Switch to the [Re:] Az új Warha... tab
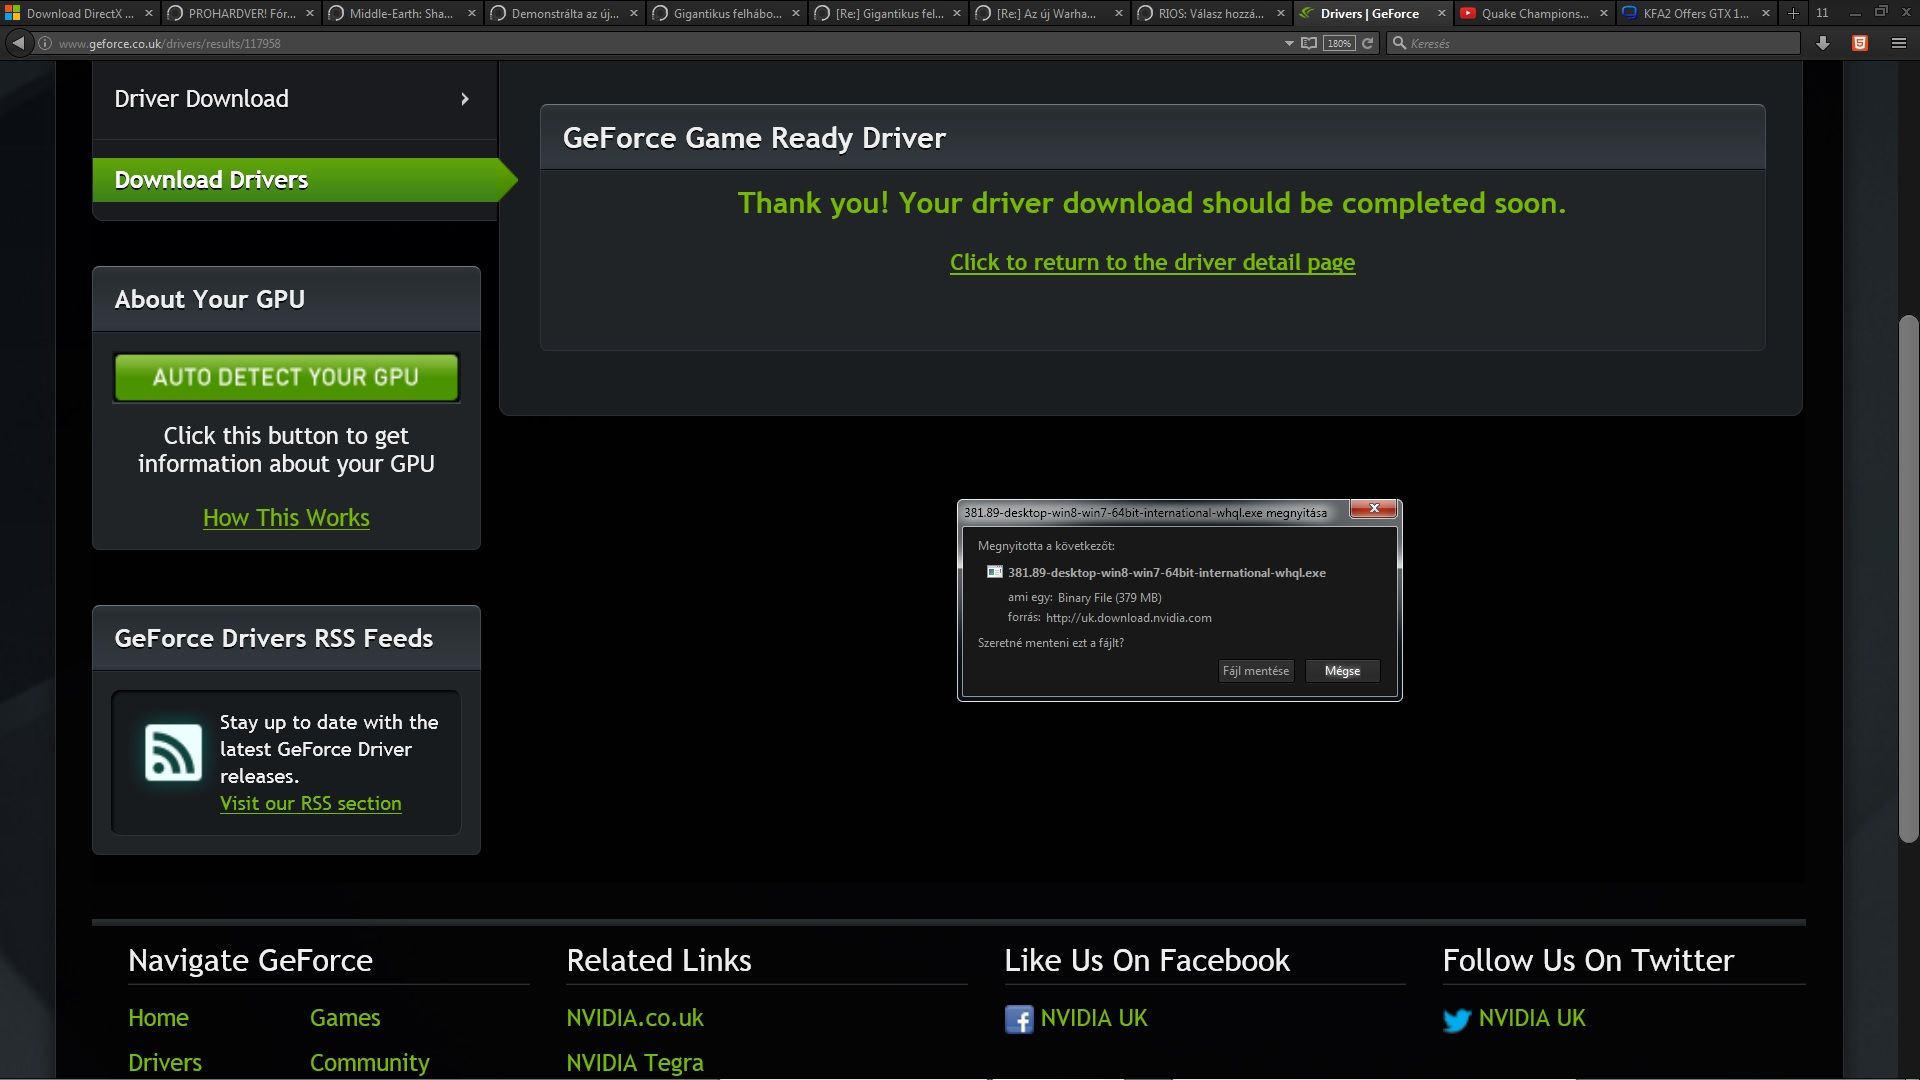Viewport: 1920px width, 1080px height. [1049, 13]
